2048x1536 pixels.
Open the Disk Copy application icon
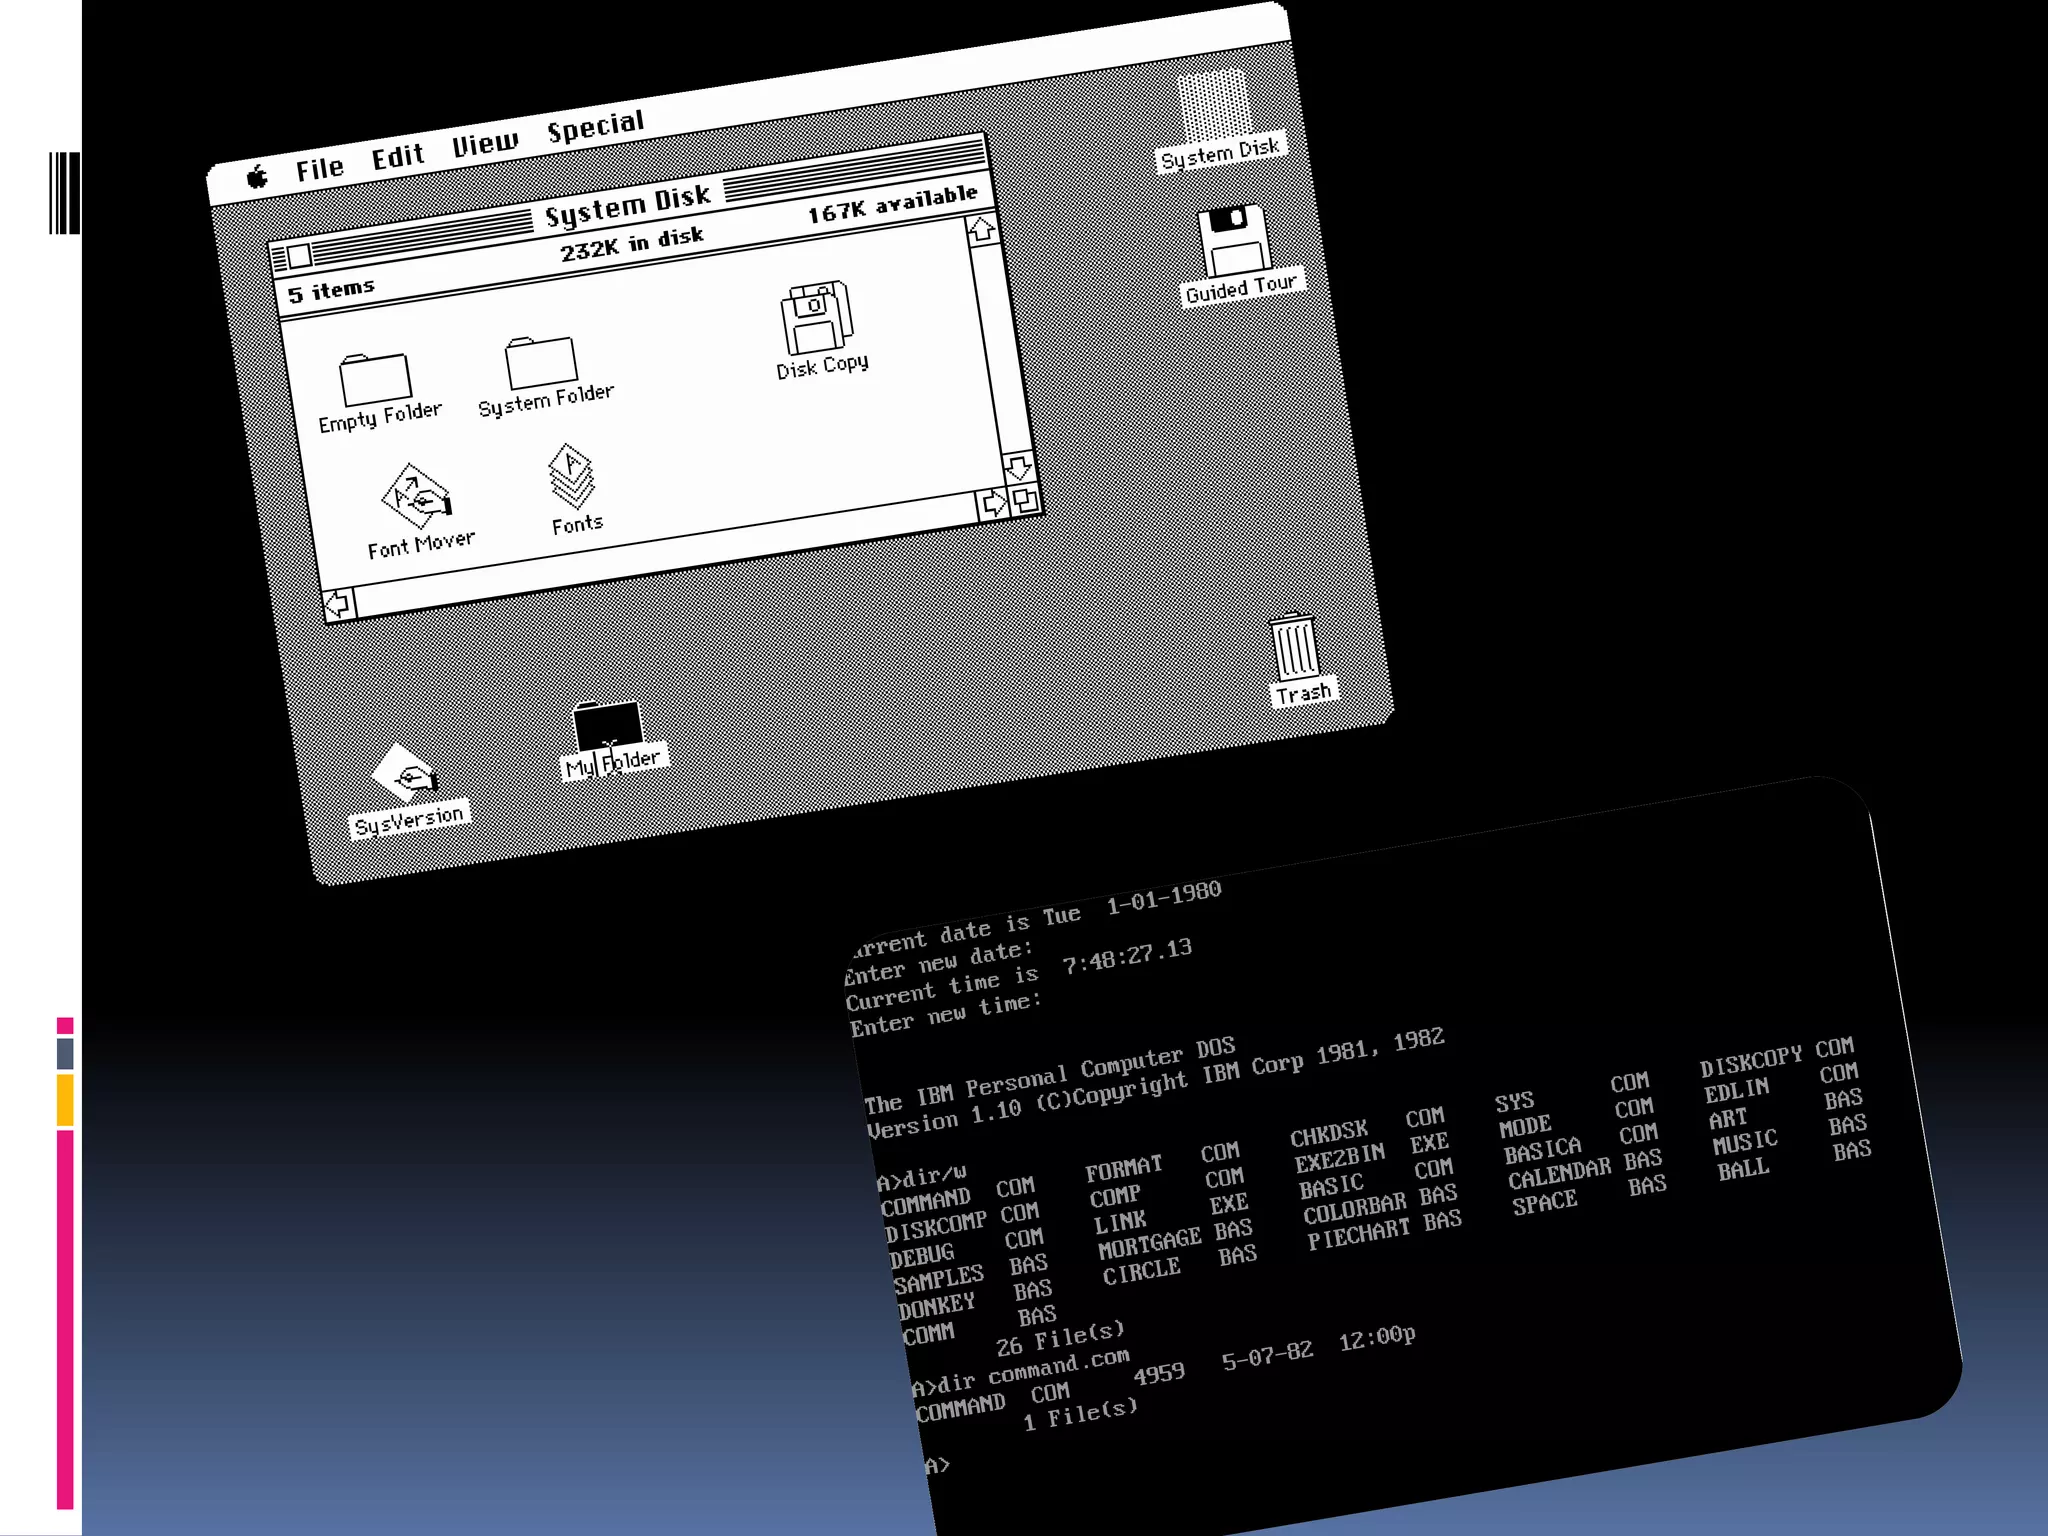pos(816,317)
